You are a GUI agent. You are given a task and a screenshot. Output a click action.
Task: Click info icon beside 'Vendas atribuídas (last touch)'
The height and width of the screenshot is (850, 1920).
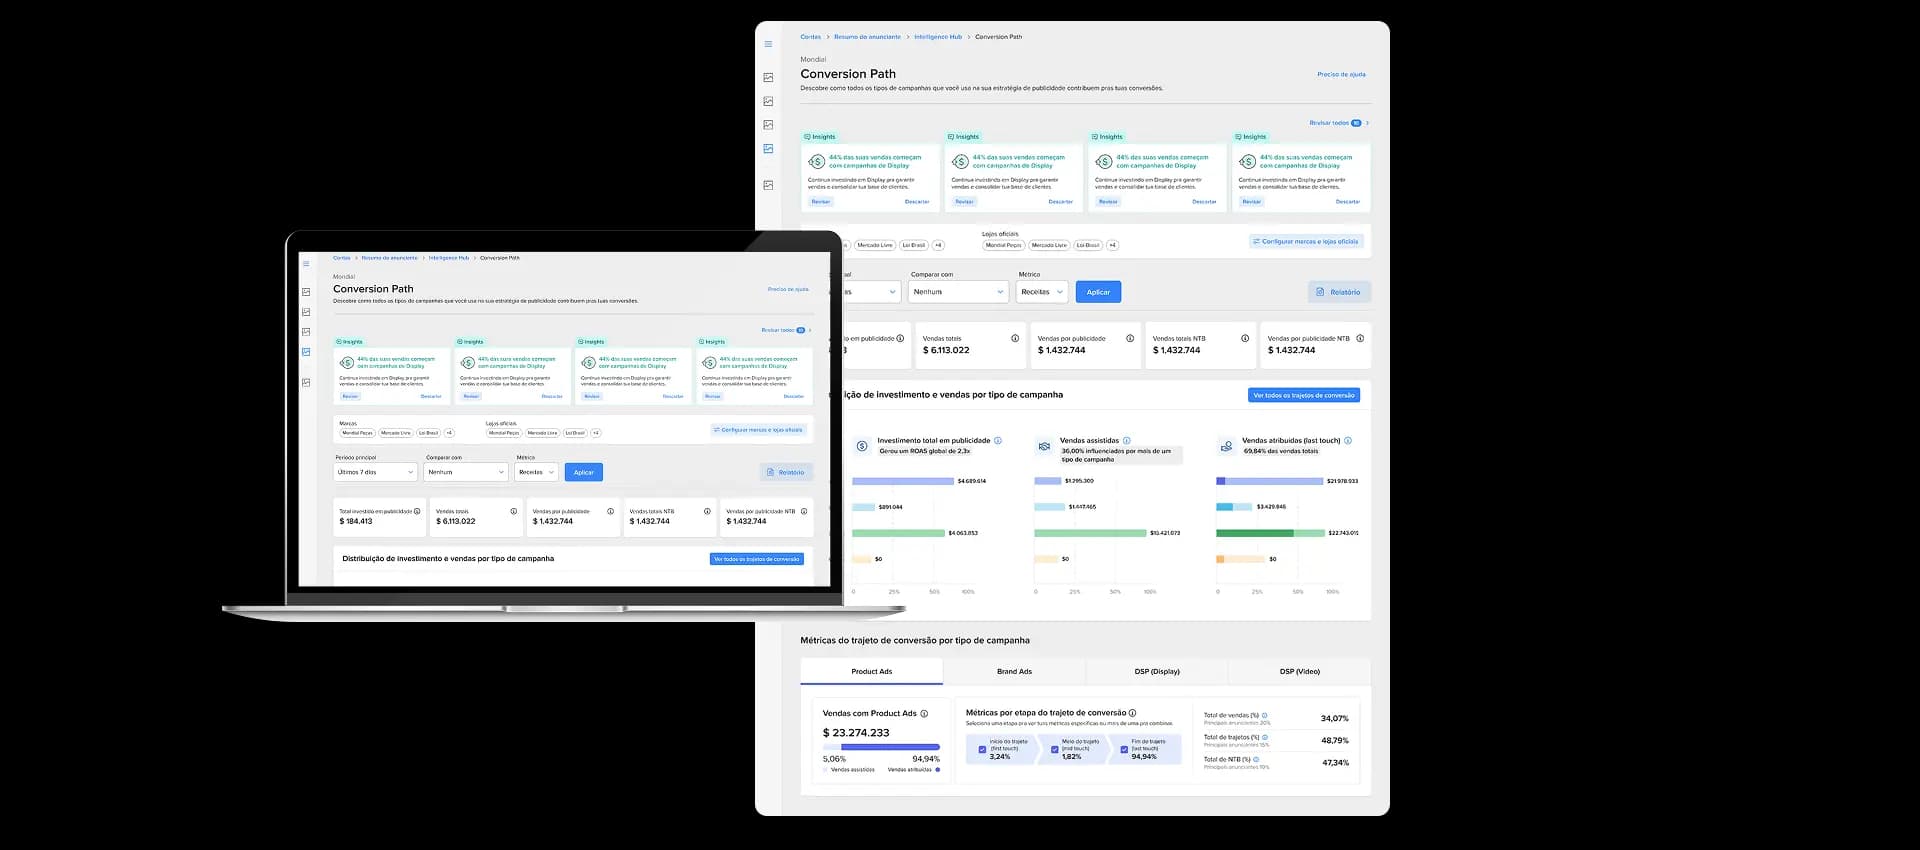tap(1348, 440)
